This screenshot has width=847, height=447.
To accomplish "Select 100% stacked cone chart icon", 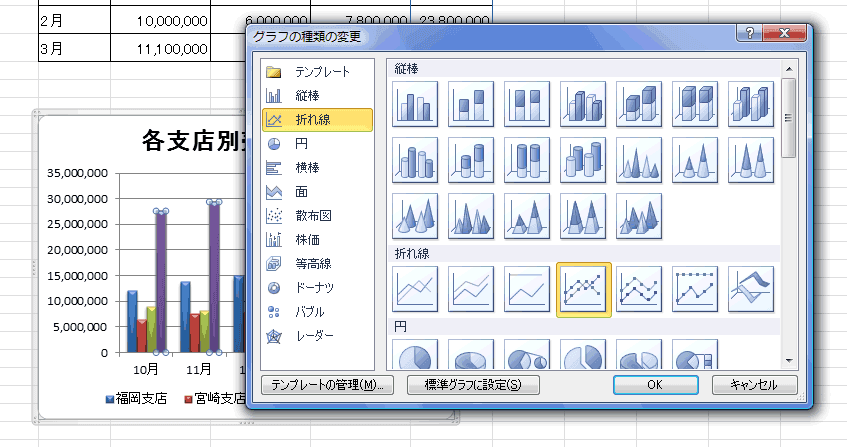I will coord(751,160).
